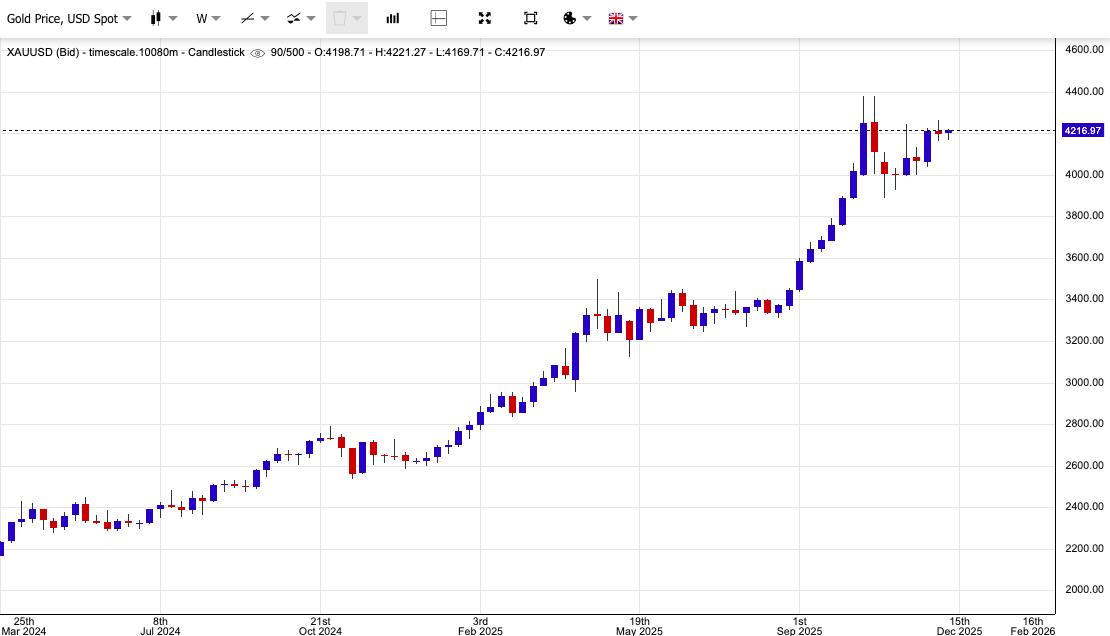Open the technical indicators menu

(300, 18)
